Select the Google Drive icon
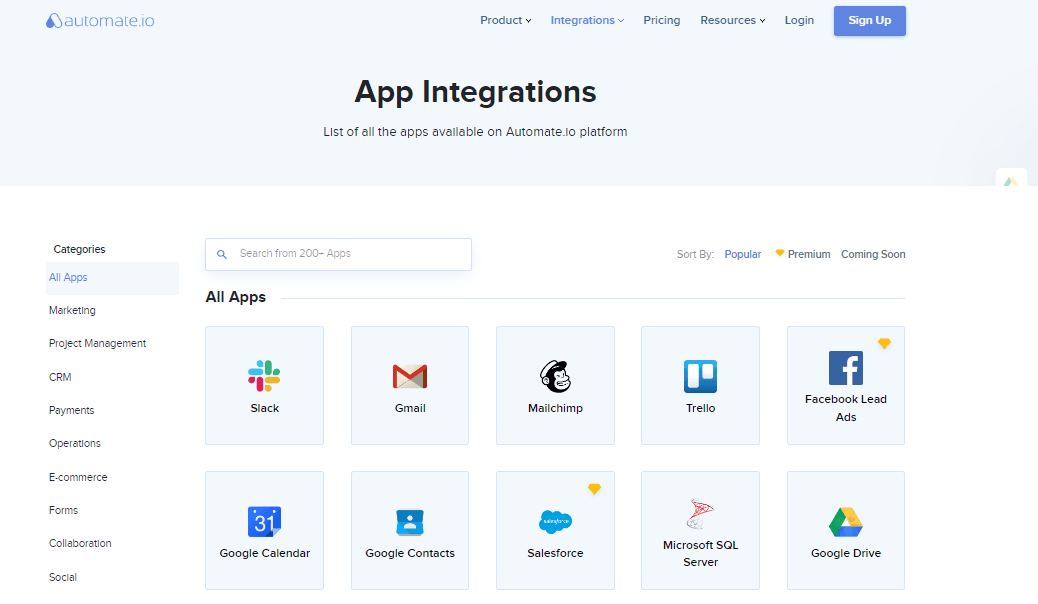This screenshot has height=604, width=1038. tap(845, 522)
